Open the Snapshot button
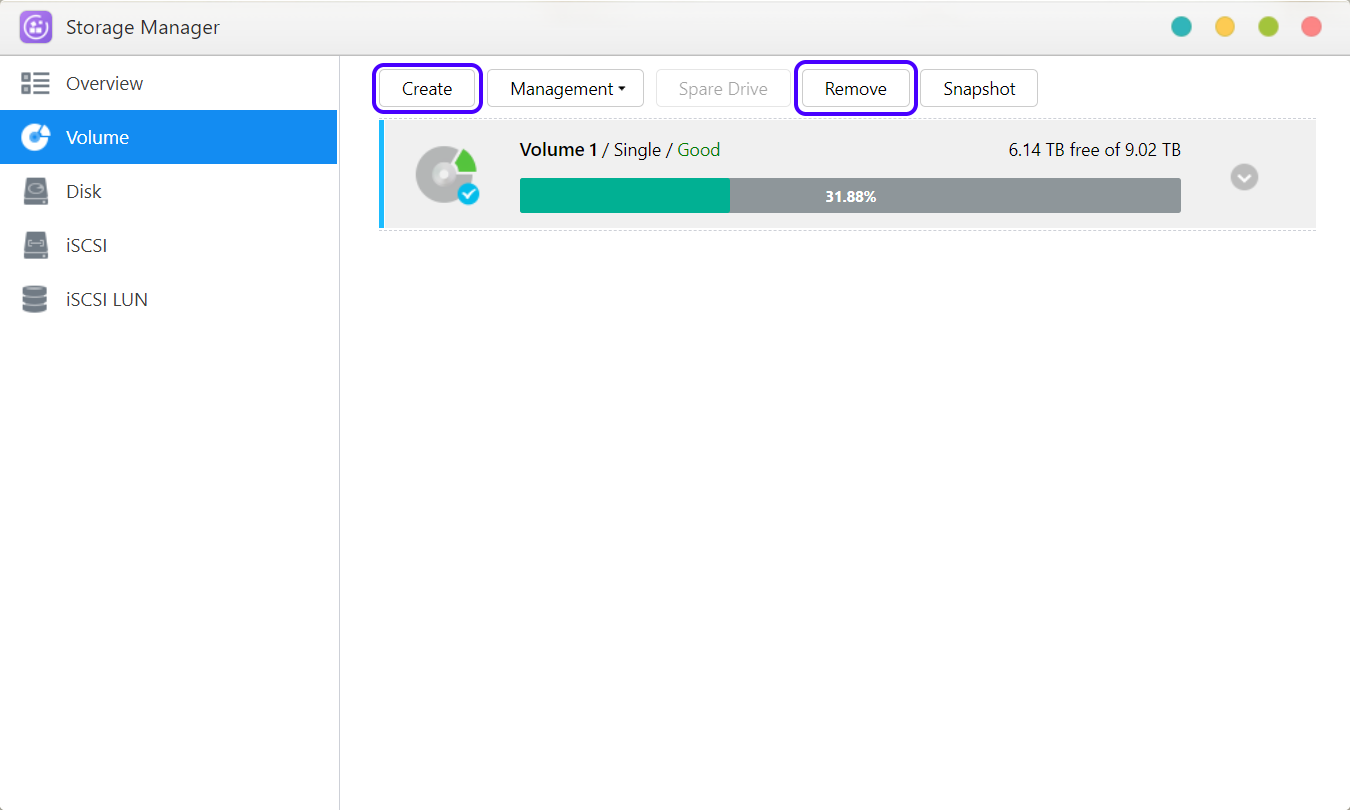The width and height of the screenshot is (1350, 810). 978,89
